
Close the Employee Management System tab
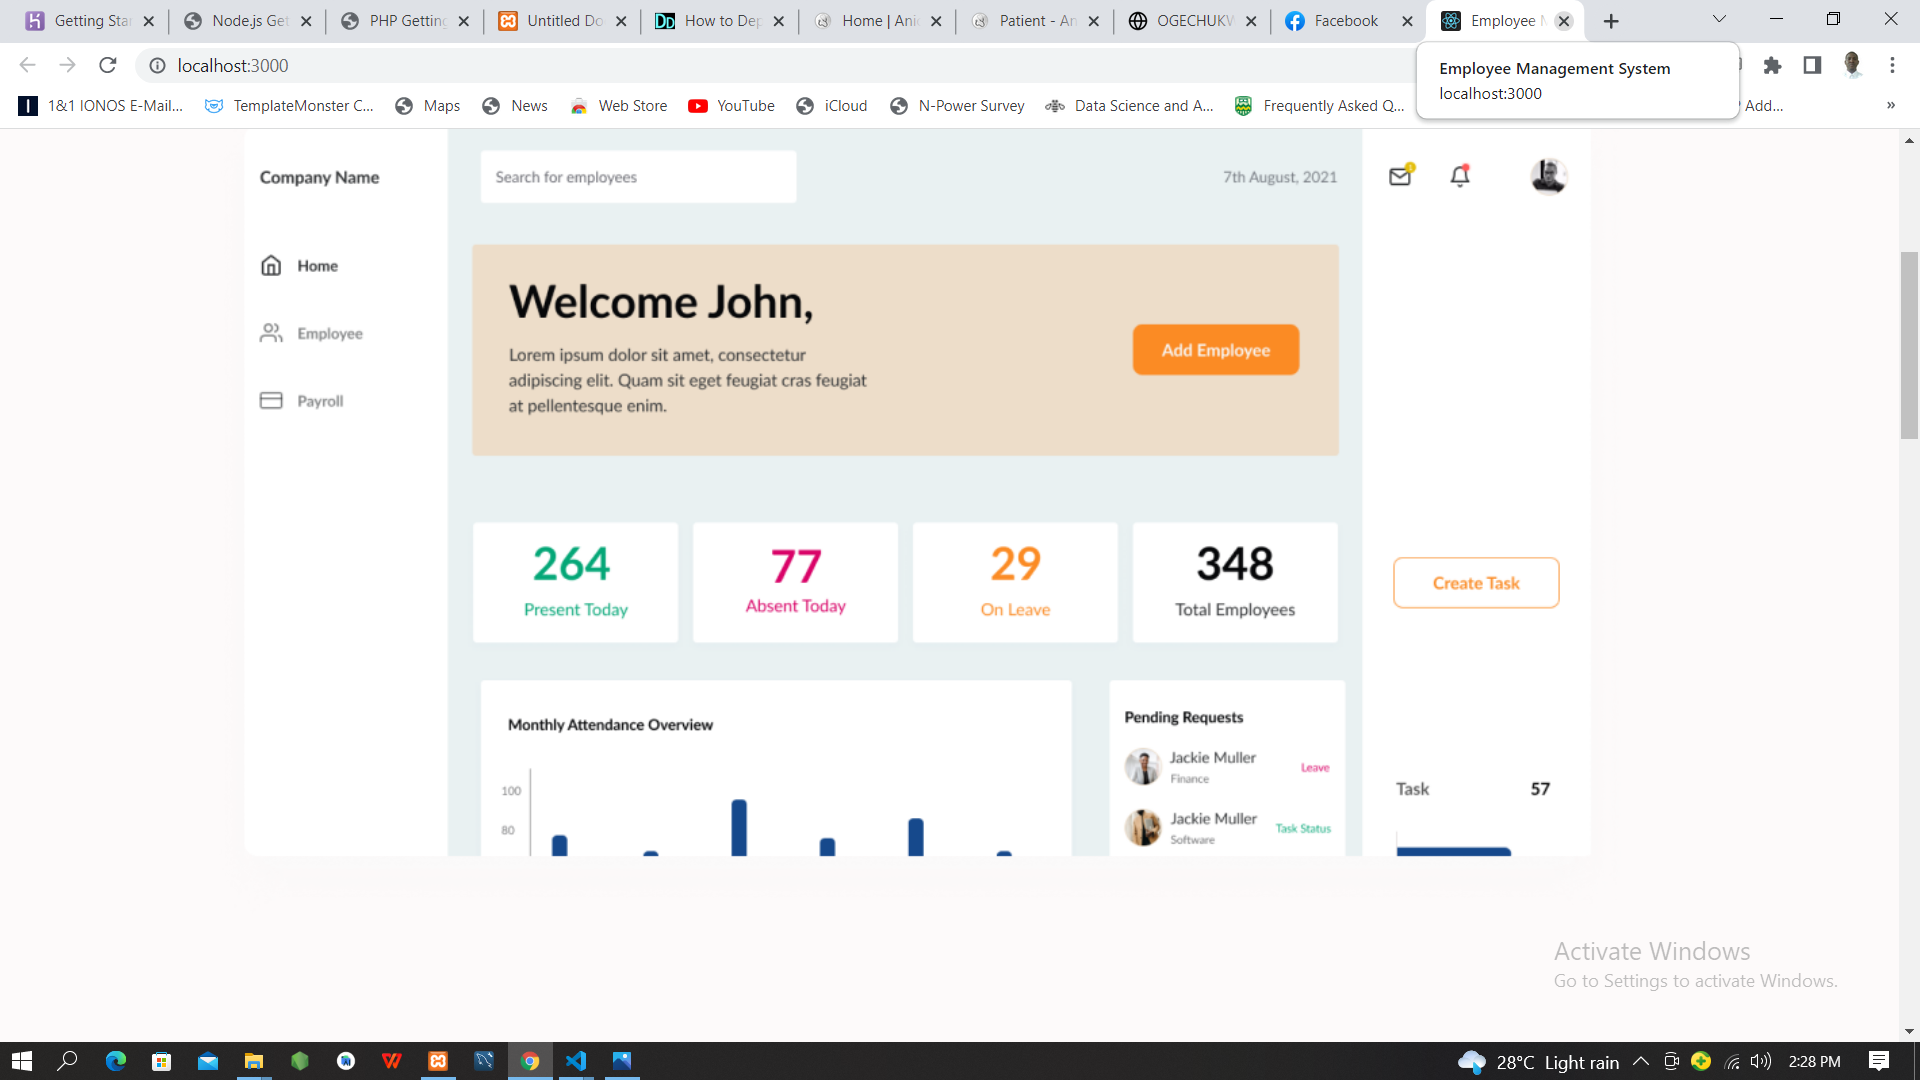(1564, 21)
